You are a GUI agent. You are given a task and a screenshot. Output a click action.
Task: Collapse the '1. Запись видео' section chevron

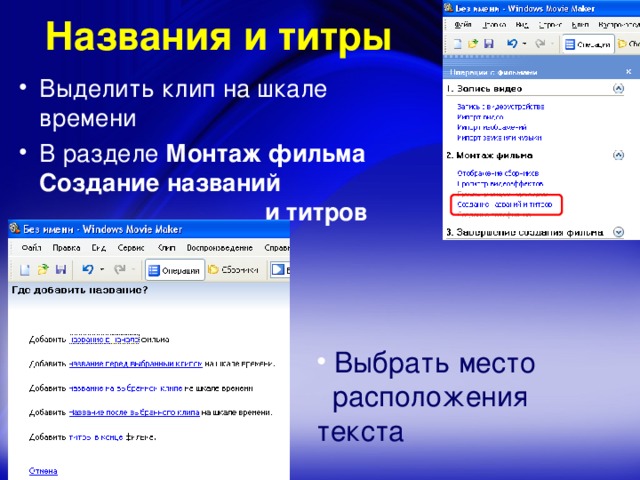tap(618, 88)
